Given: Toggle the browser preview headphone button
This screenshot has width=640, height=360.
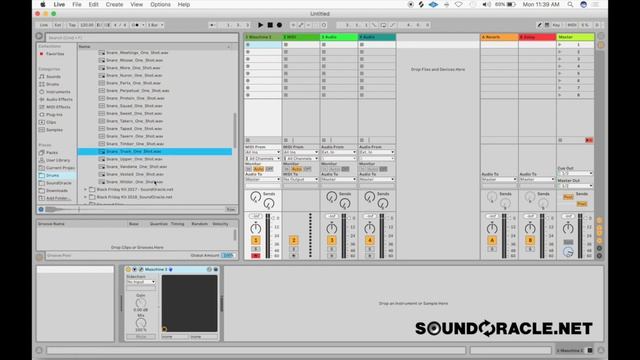Looking at the screenshot, I should point(41,209).
